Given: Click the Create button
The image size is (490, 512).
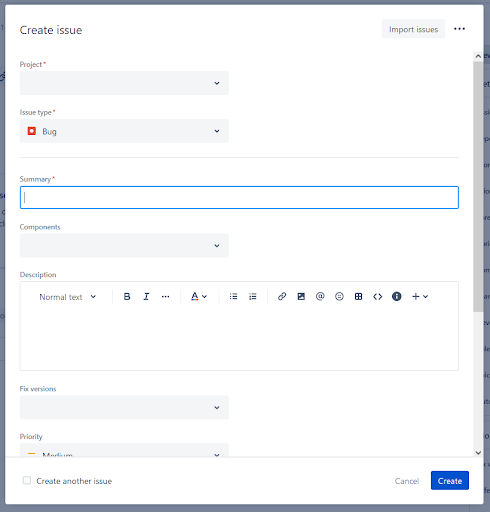Looking at the screenshot, I should (450, 481).
